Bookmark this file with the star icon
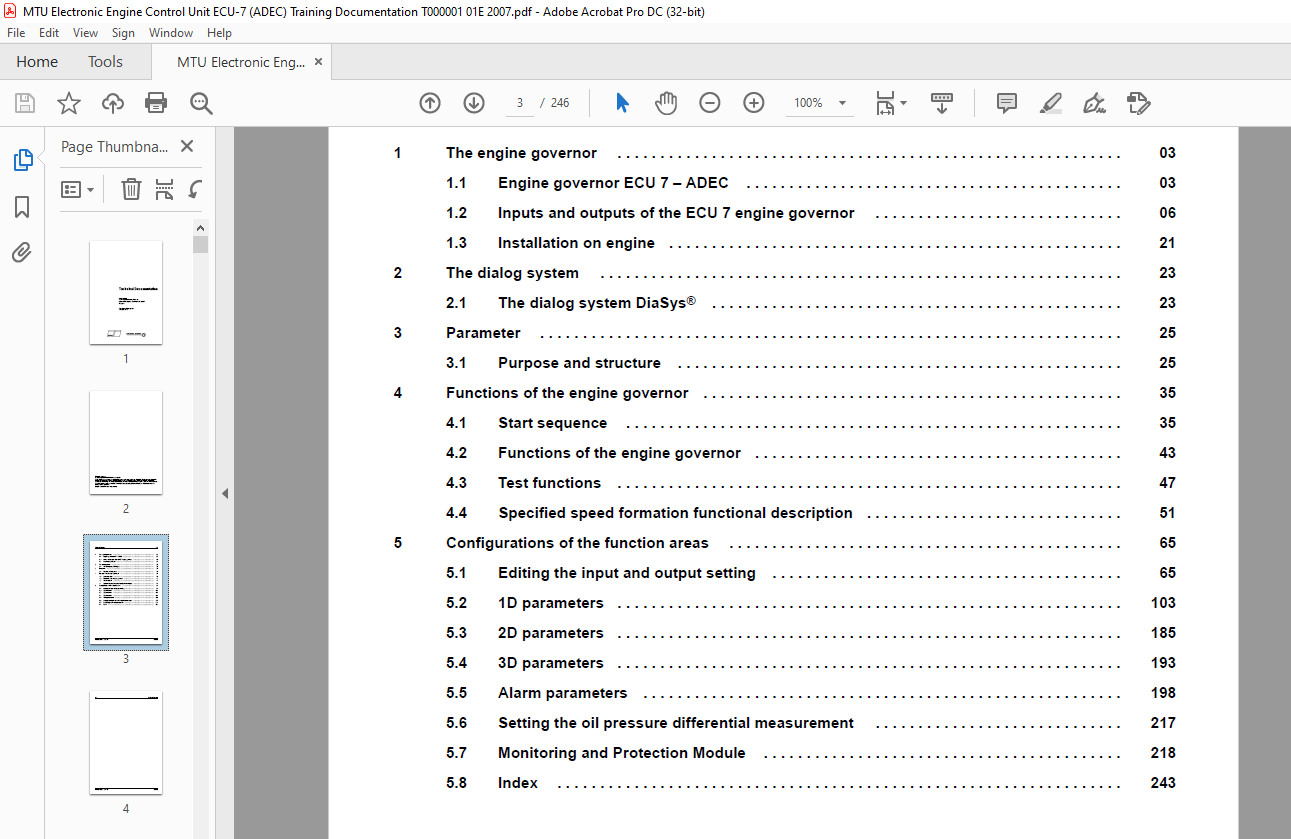Viewport: 1291px width, 839px height. click(69, 103)
